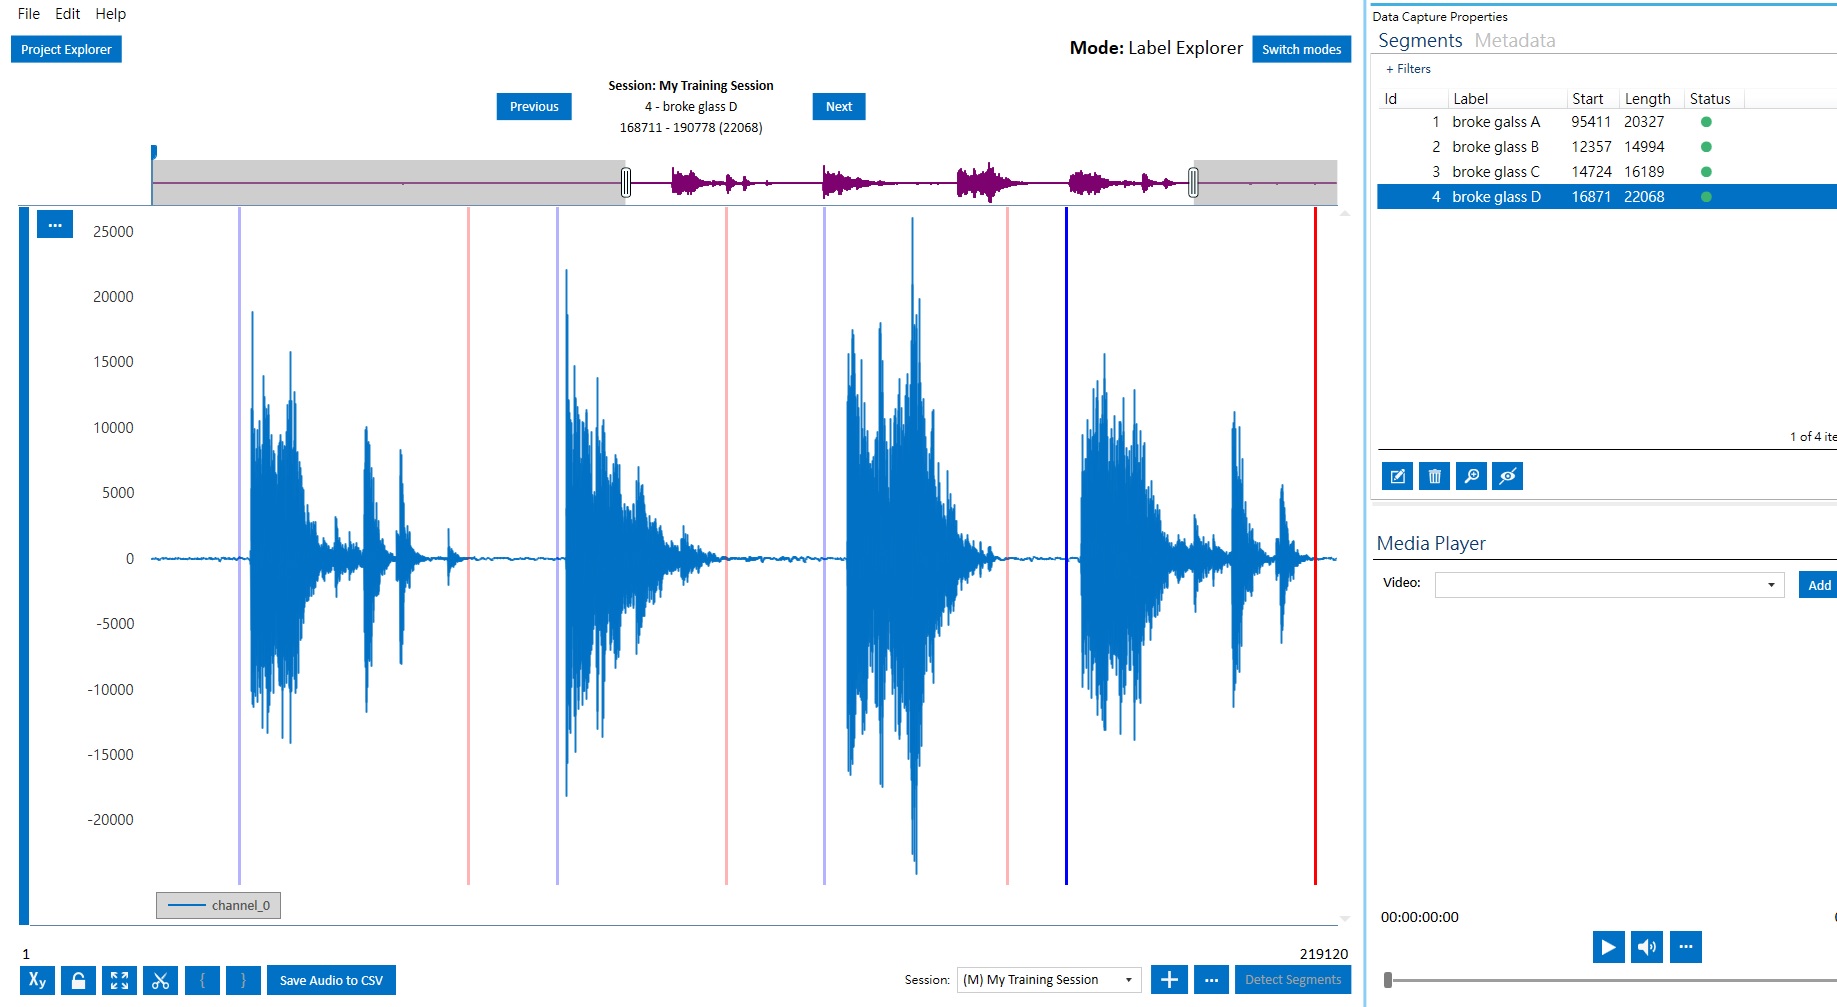Image resolution: width=1837 pixels, height=1007 pixels.
Task: Click the magnifier zoom-to-segment icon
Action: point(1471,476)
